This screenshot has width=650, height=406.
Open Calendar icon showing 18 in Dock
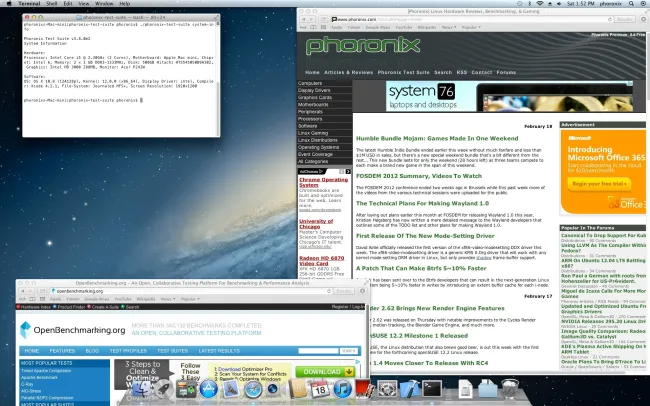click(x=320, y=389)
